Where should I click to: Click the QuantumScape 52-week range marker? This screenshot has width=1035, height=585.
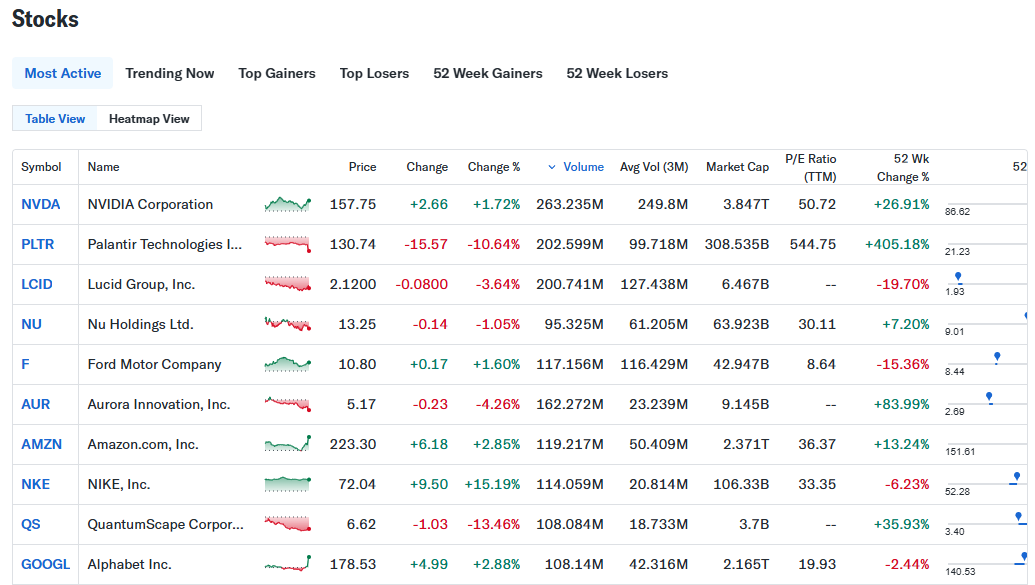click(x=1018, y=518)
